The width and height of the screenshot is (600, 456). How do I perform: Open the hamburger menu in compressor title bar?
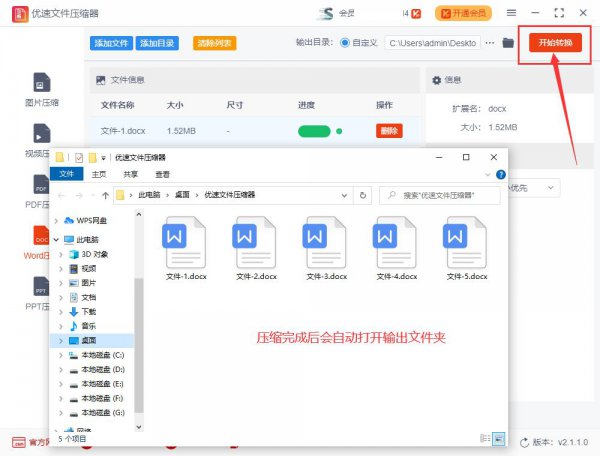[511, 13]
